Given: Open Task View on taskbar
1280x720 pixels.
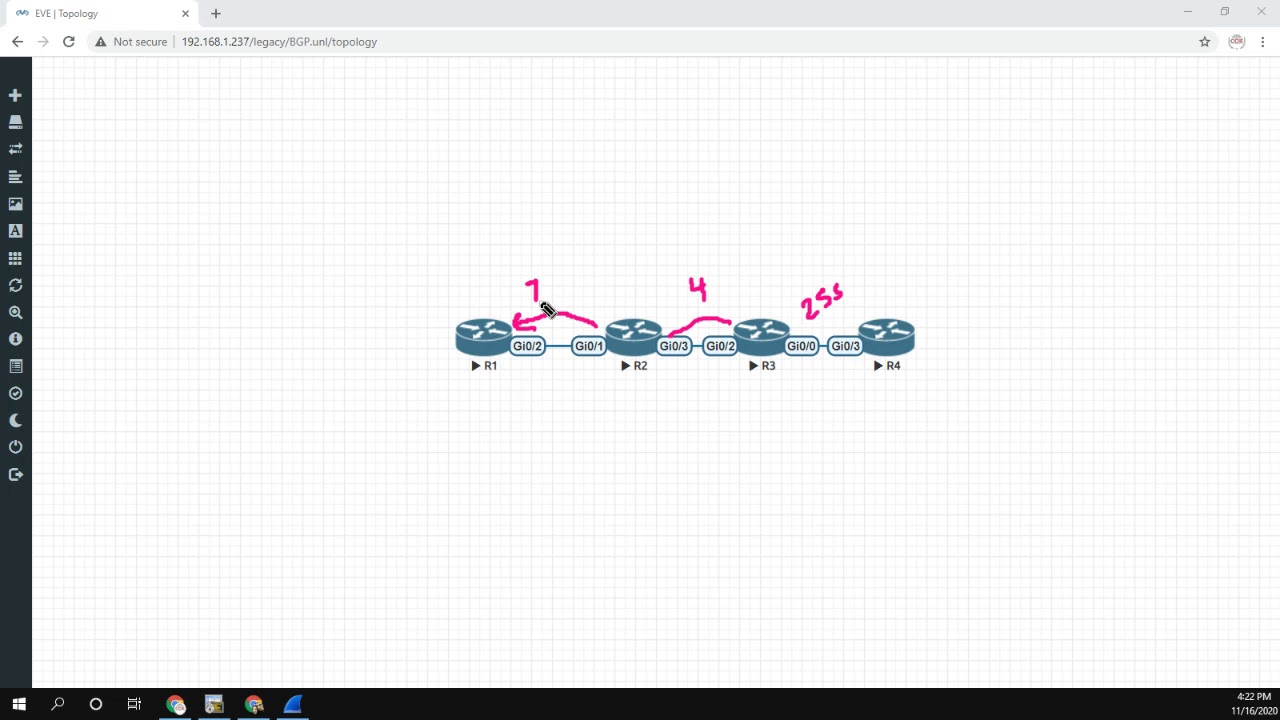Looking at the screenshot, I should (x=134, y=704).
